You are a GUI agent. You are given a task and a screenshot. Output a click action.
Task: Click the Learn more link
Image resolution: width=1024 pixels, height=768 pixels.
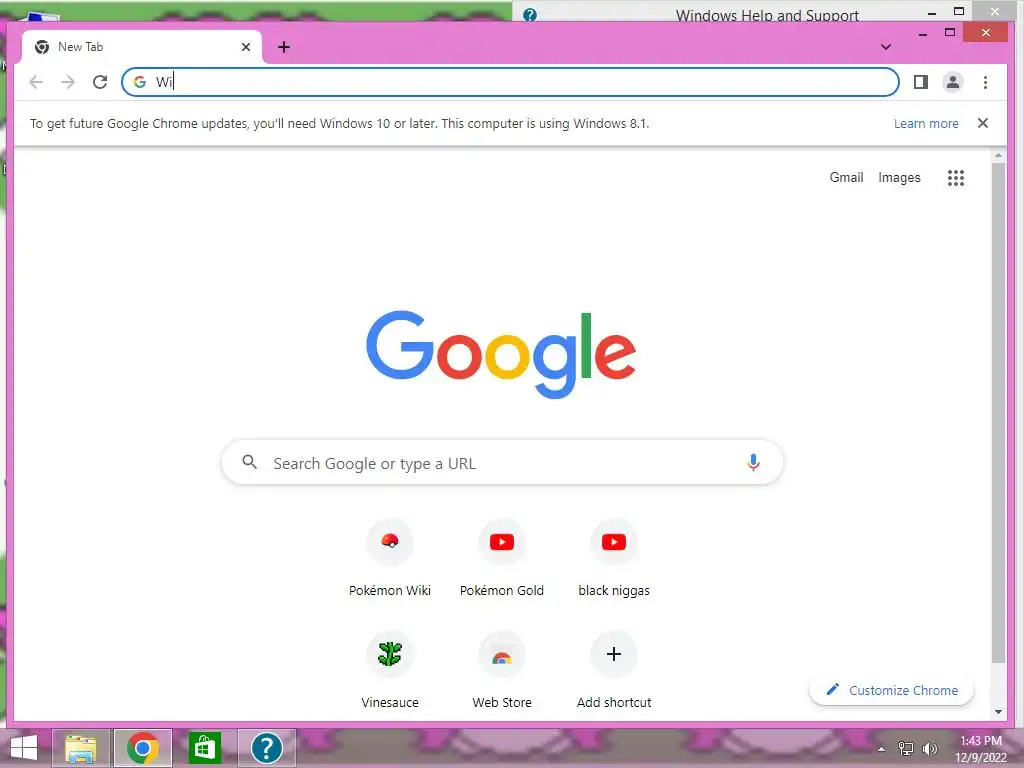pyautogui.click(x=926, y=123)
